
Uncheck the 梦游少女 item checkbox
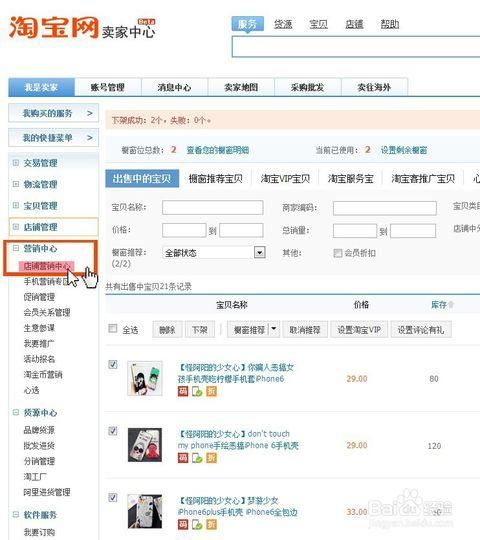pos(113,497)
